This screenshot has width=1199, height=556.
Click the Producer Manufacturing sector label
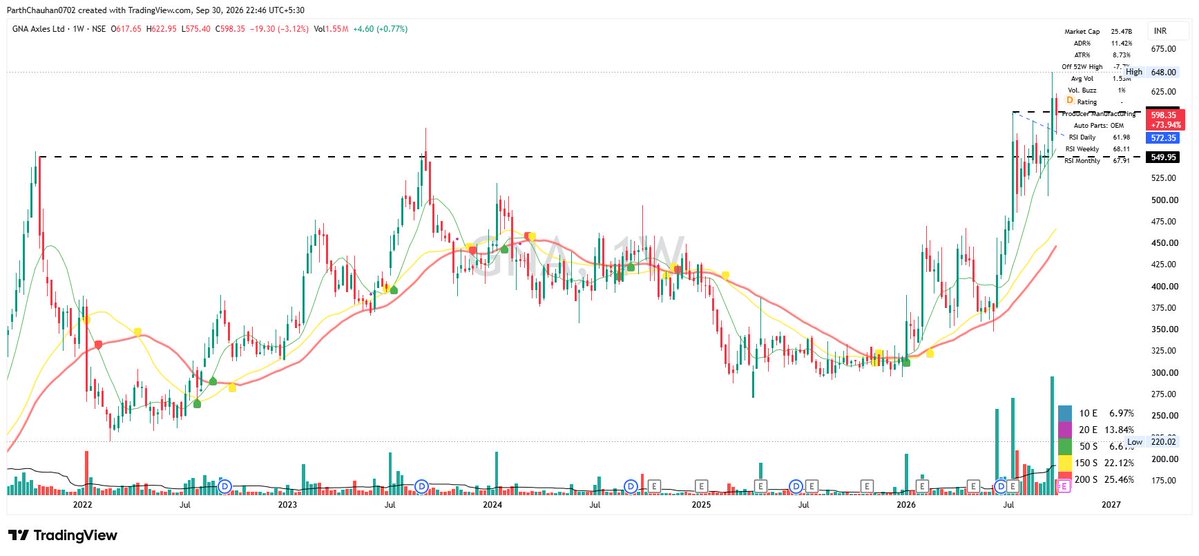tap(1098, 113)
